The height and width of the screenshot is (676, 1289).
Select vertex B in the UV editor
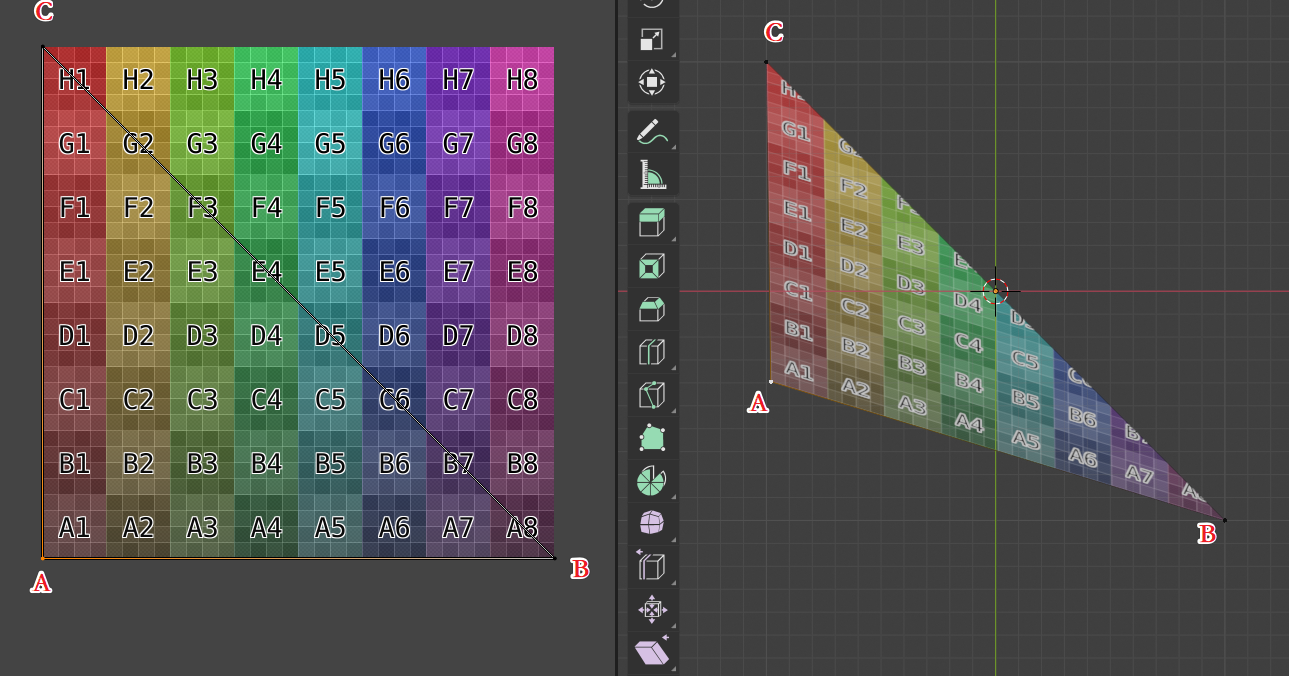point(557,556)
